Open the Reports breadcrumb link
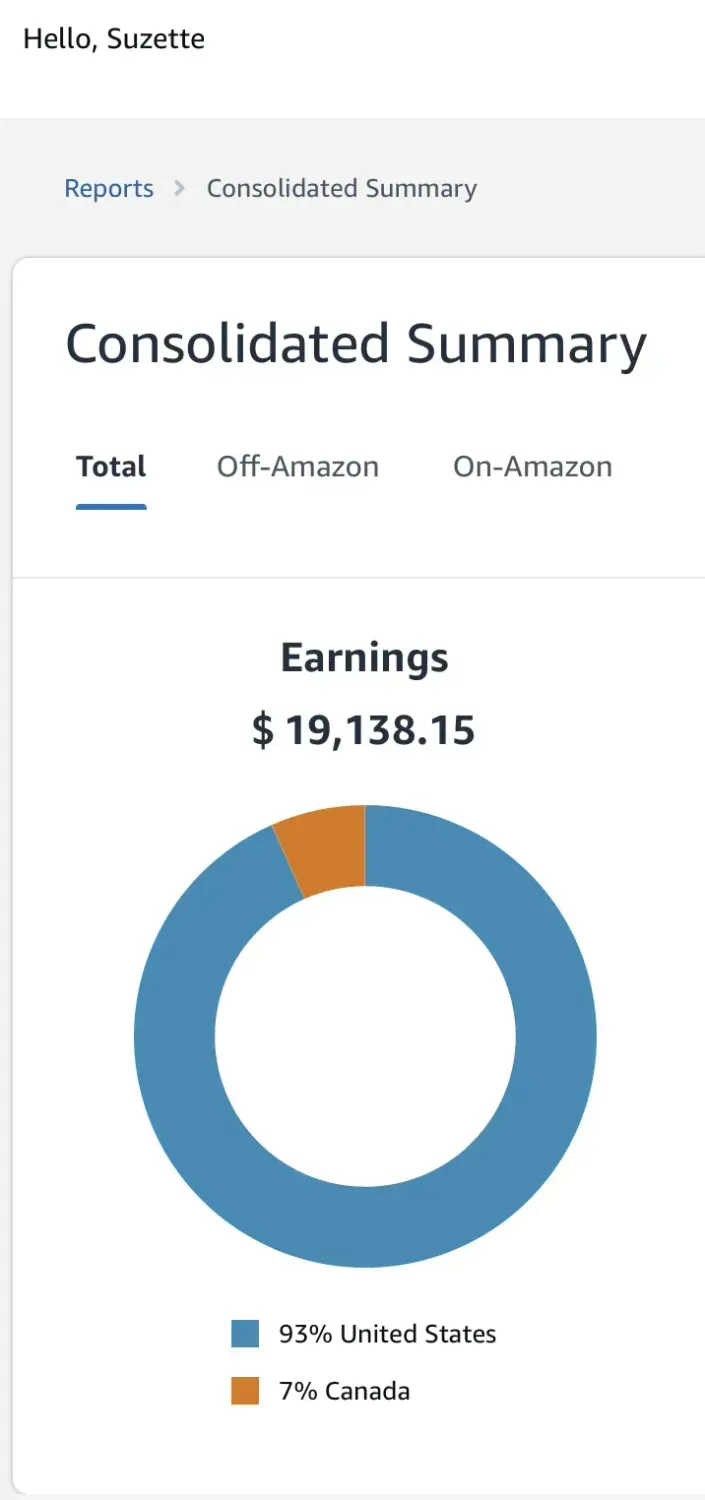 tap(109, 188)
